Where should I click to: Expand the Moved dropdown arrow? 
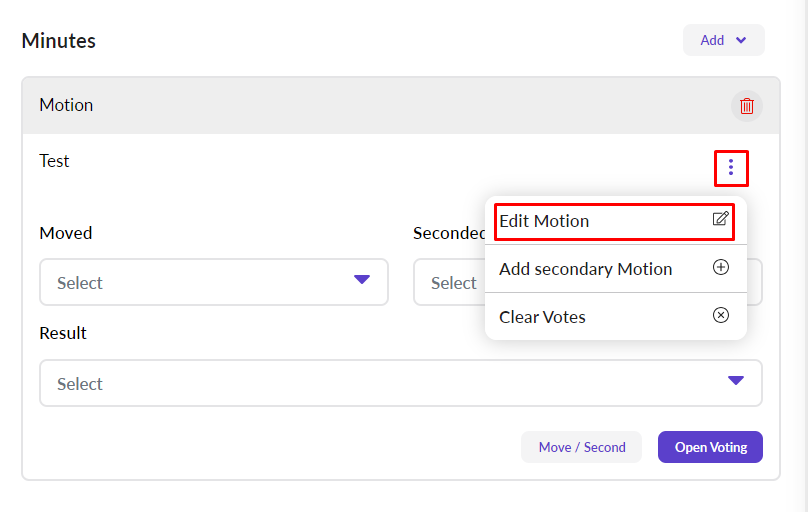pos(362,280)
